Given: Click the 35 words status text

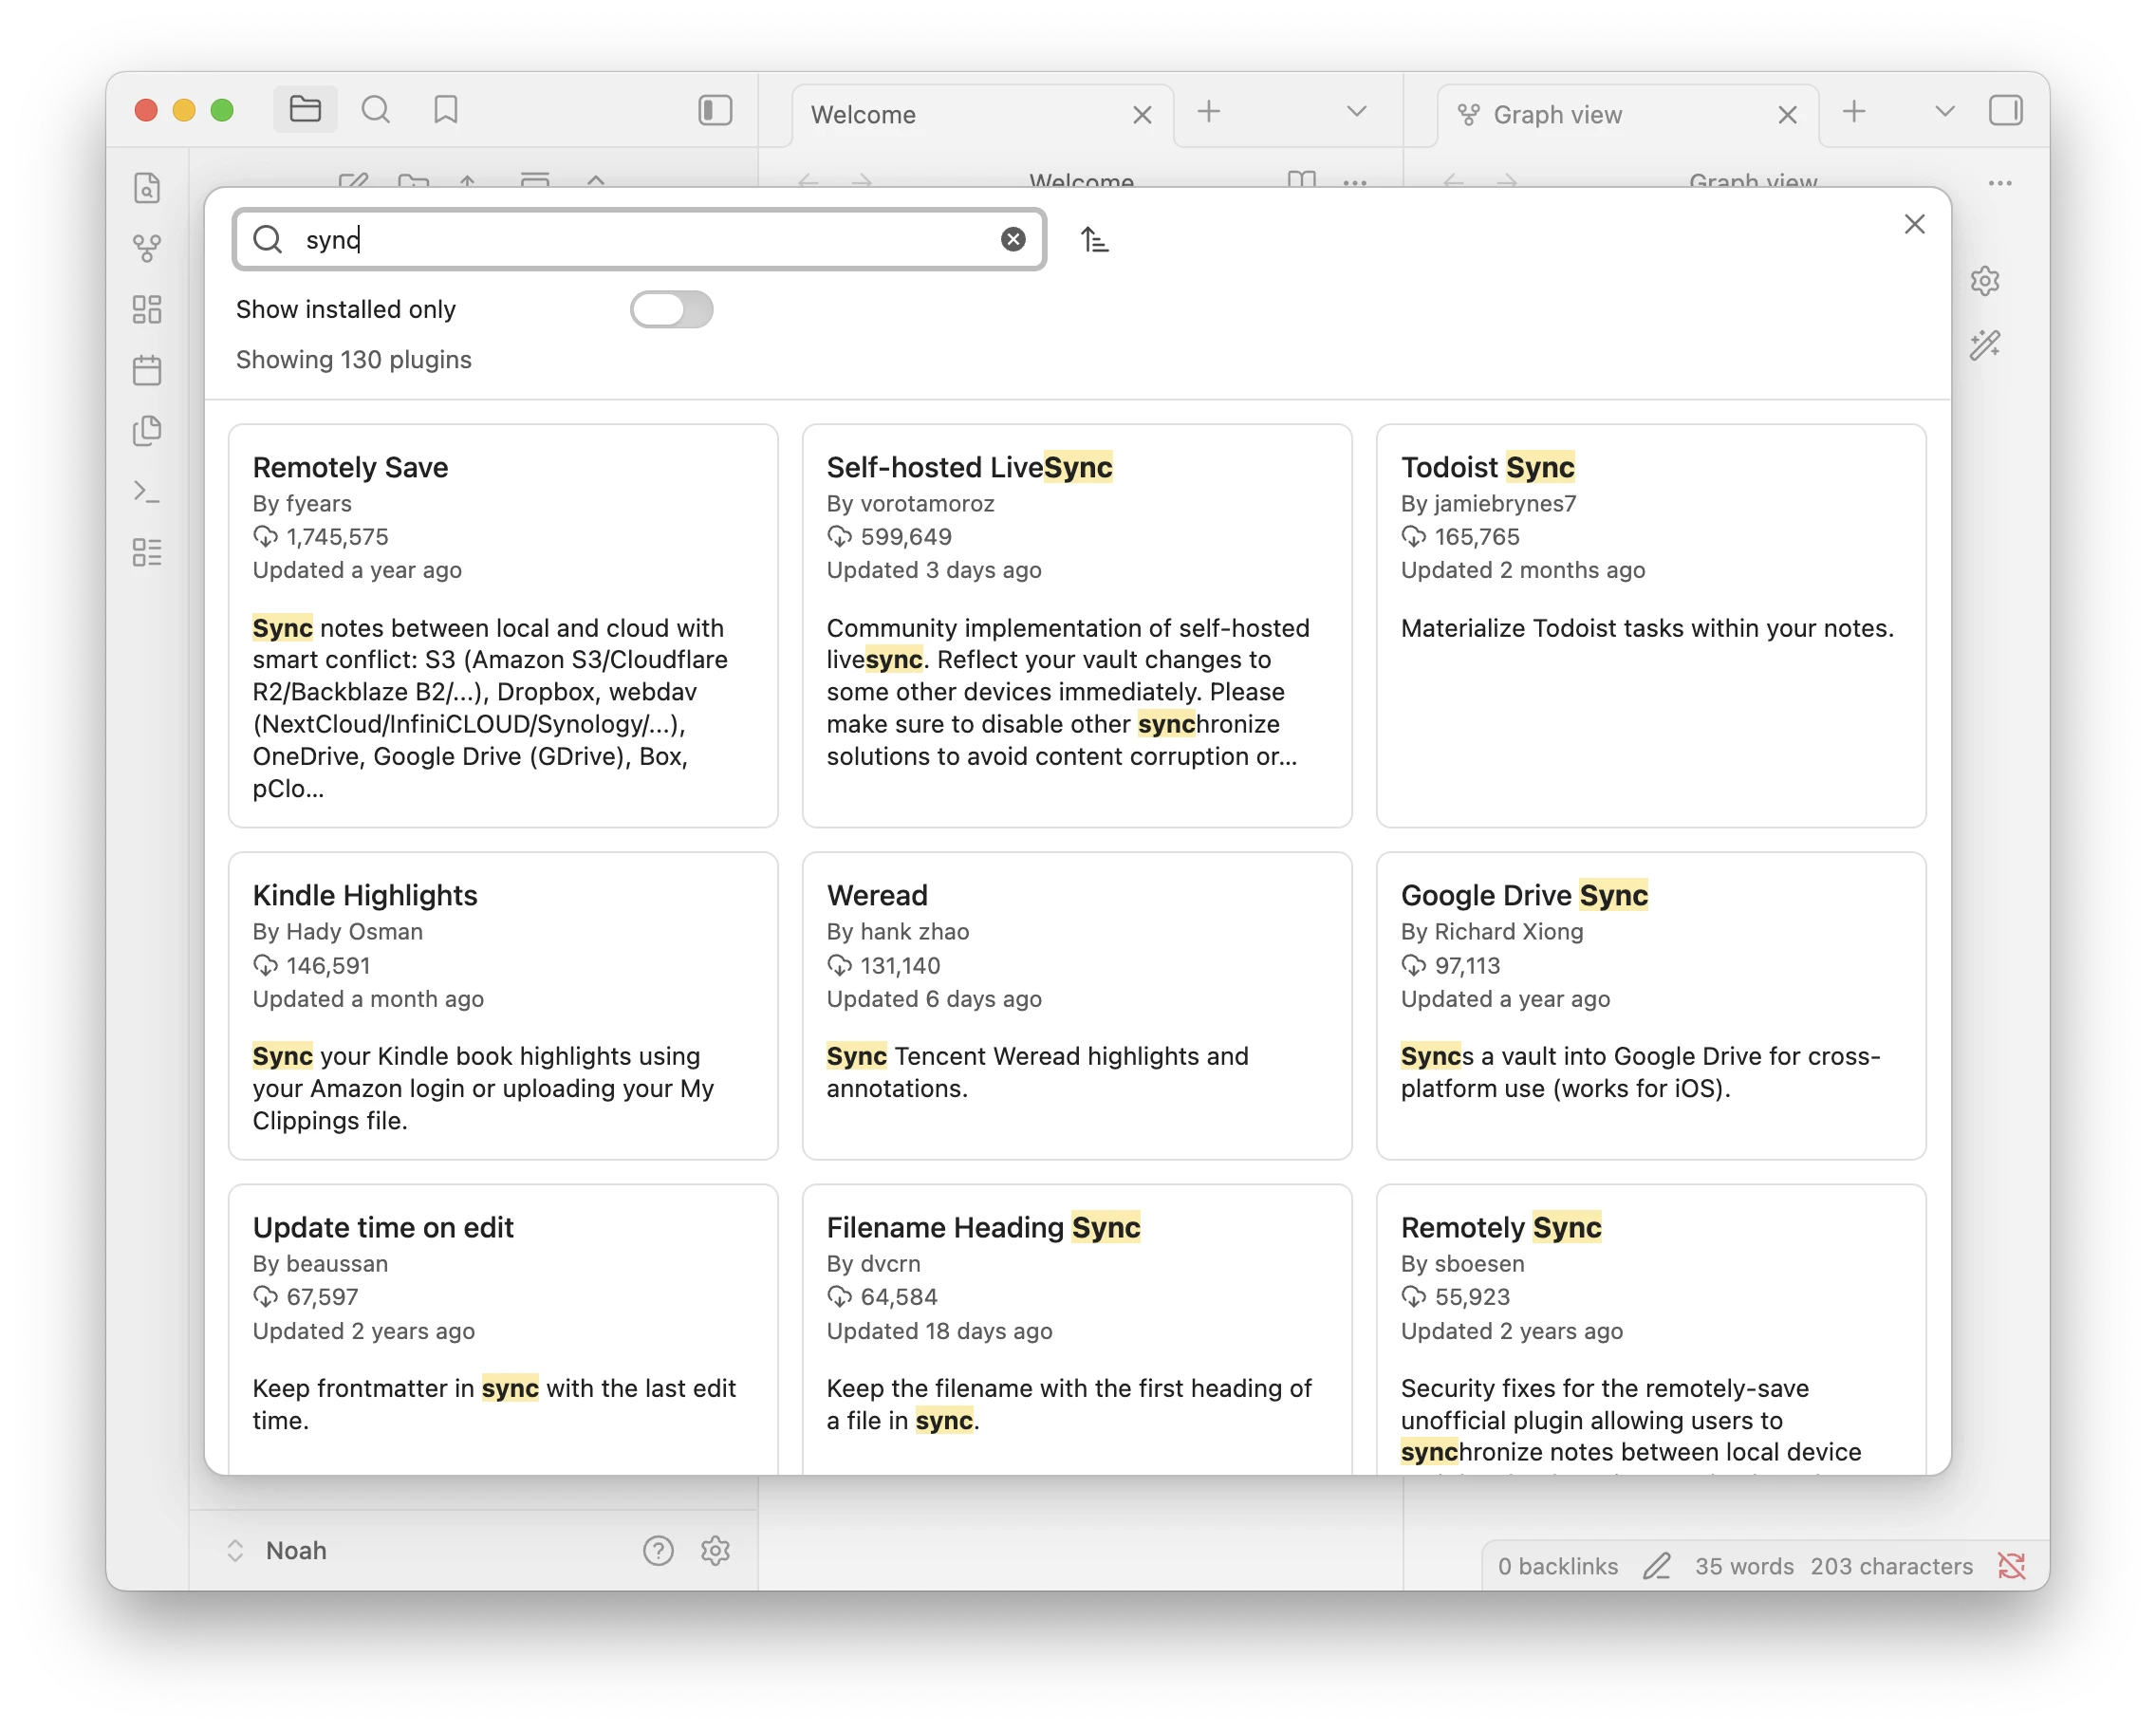Looking at the screenshot, I should coord(1744,1567).
